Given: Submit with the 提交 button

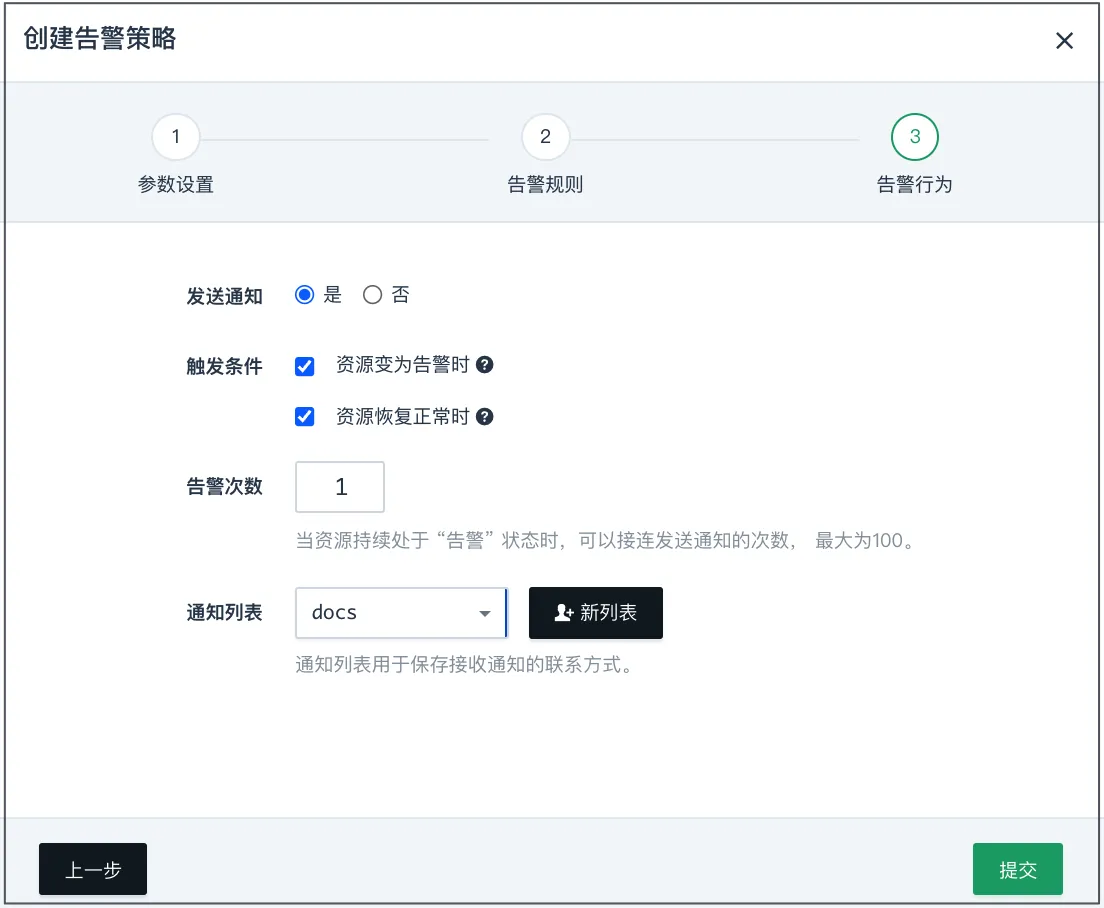Looking at the screenshot, I should pos(1017,869).
